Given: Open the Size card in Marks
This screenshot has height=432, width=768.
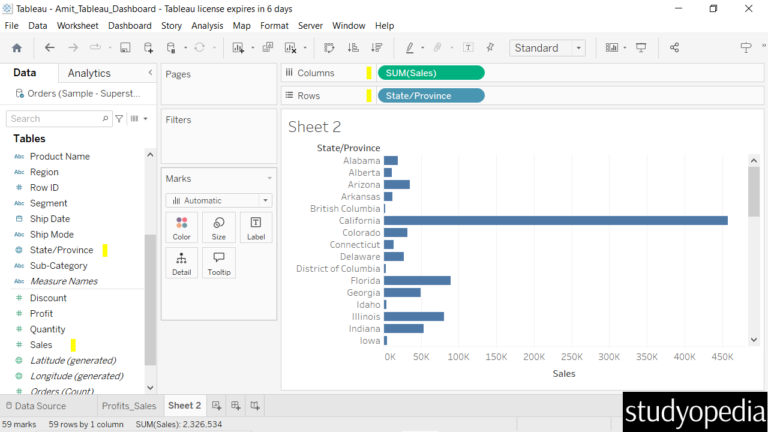Looking at the screenshot, I should click(x=219, y=228).
